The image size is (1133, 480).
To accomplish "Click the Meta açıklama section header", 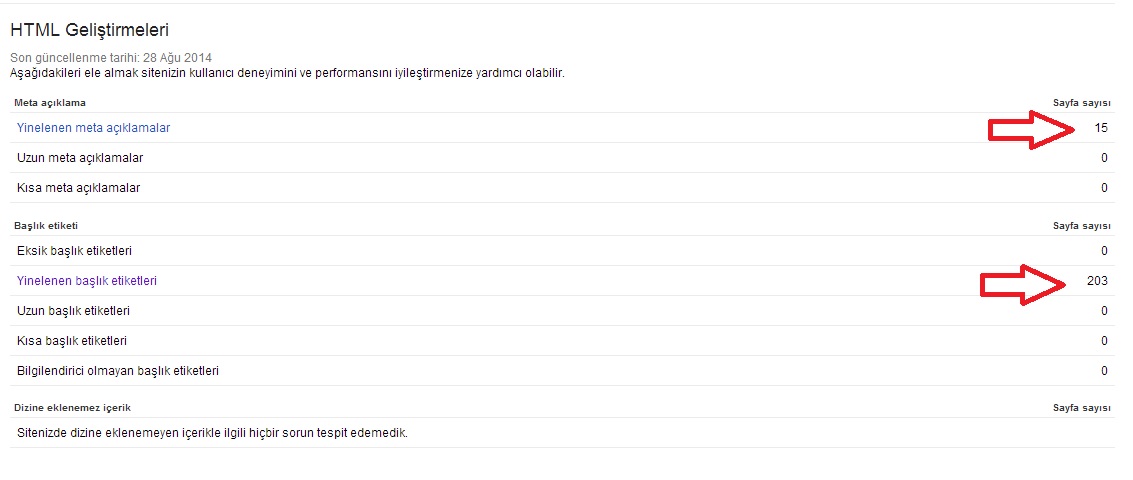I will (x=50, y=103).
